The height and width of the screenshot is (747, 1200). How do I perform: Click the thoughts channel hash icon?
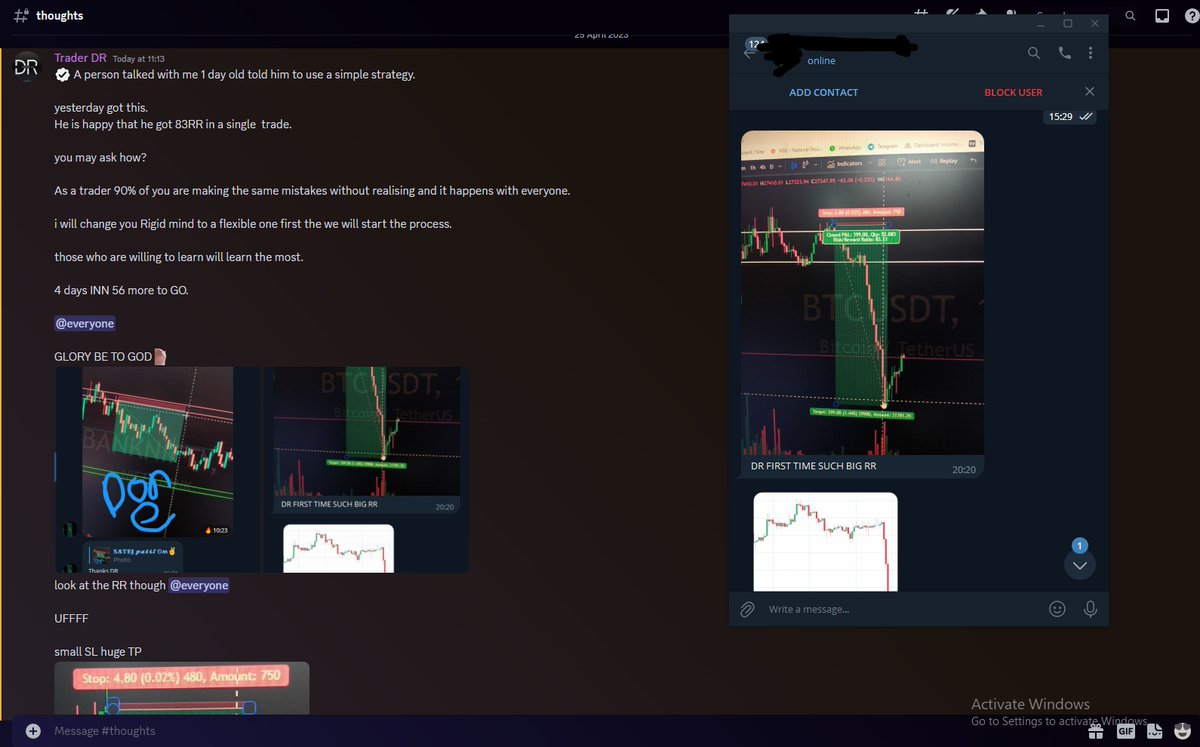pos(20,16)
